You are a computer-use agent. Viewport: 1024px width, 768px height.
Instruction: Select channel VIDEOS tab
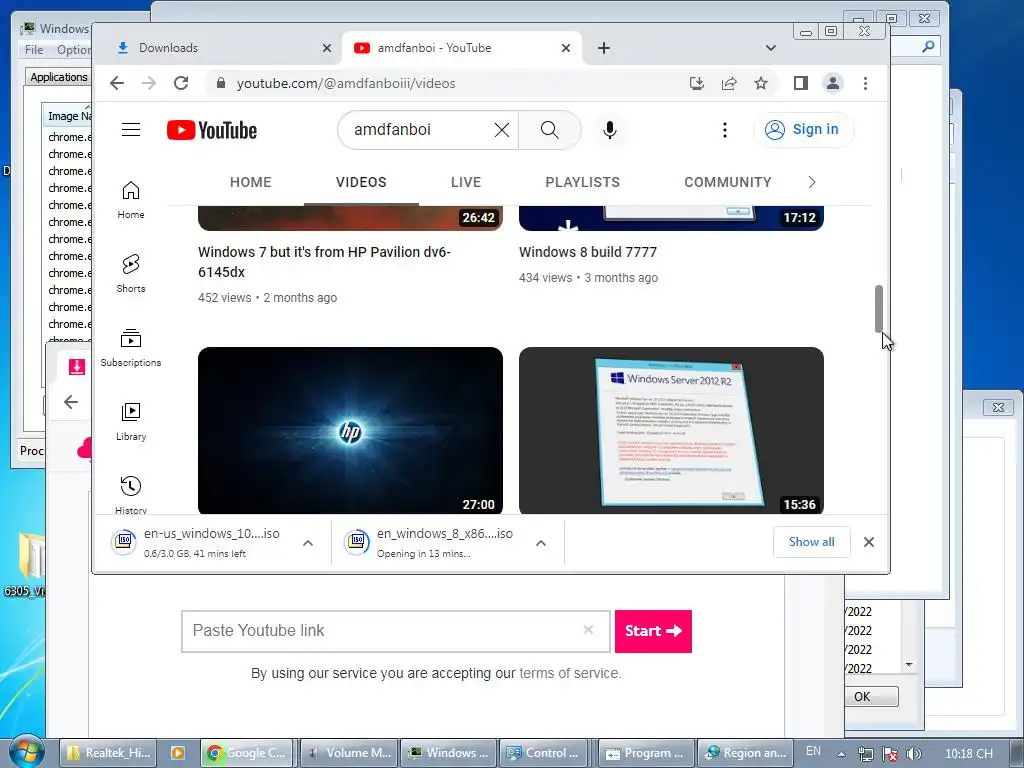click(361, 182)
